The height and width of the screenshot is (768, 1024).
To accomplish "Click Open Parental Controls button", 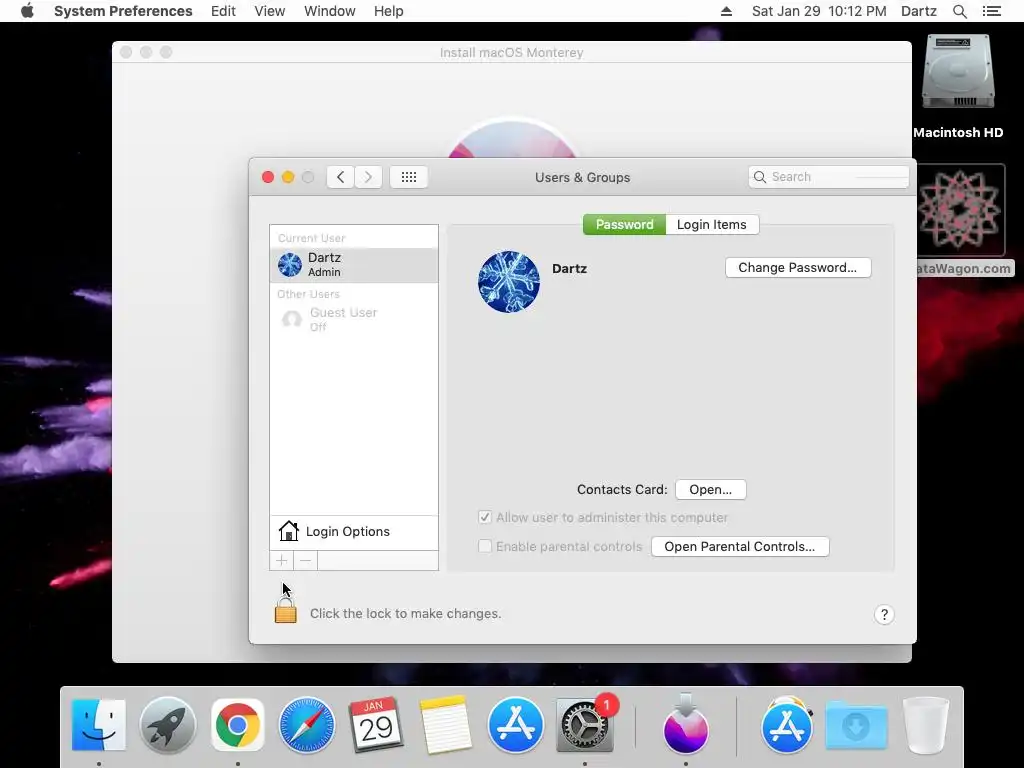I will tap(740, 547).
